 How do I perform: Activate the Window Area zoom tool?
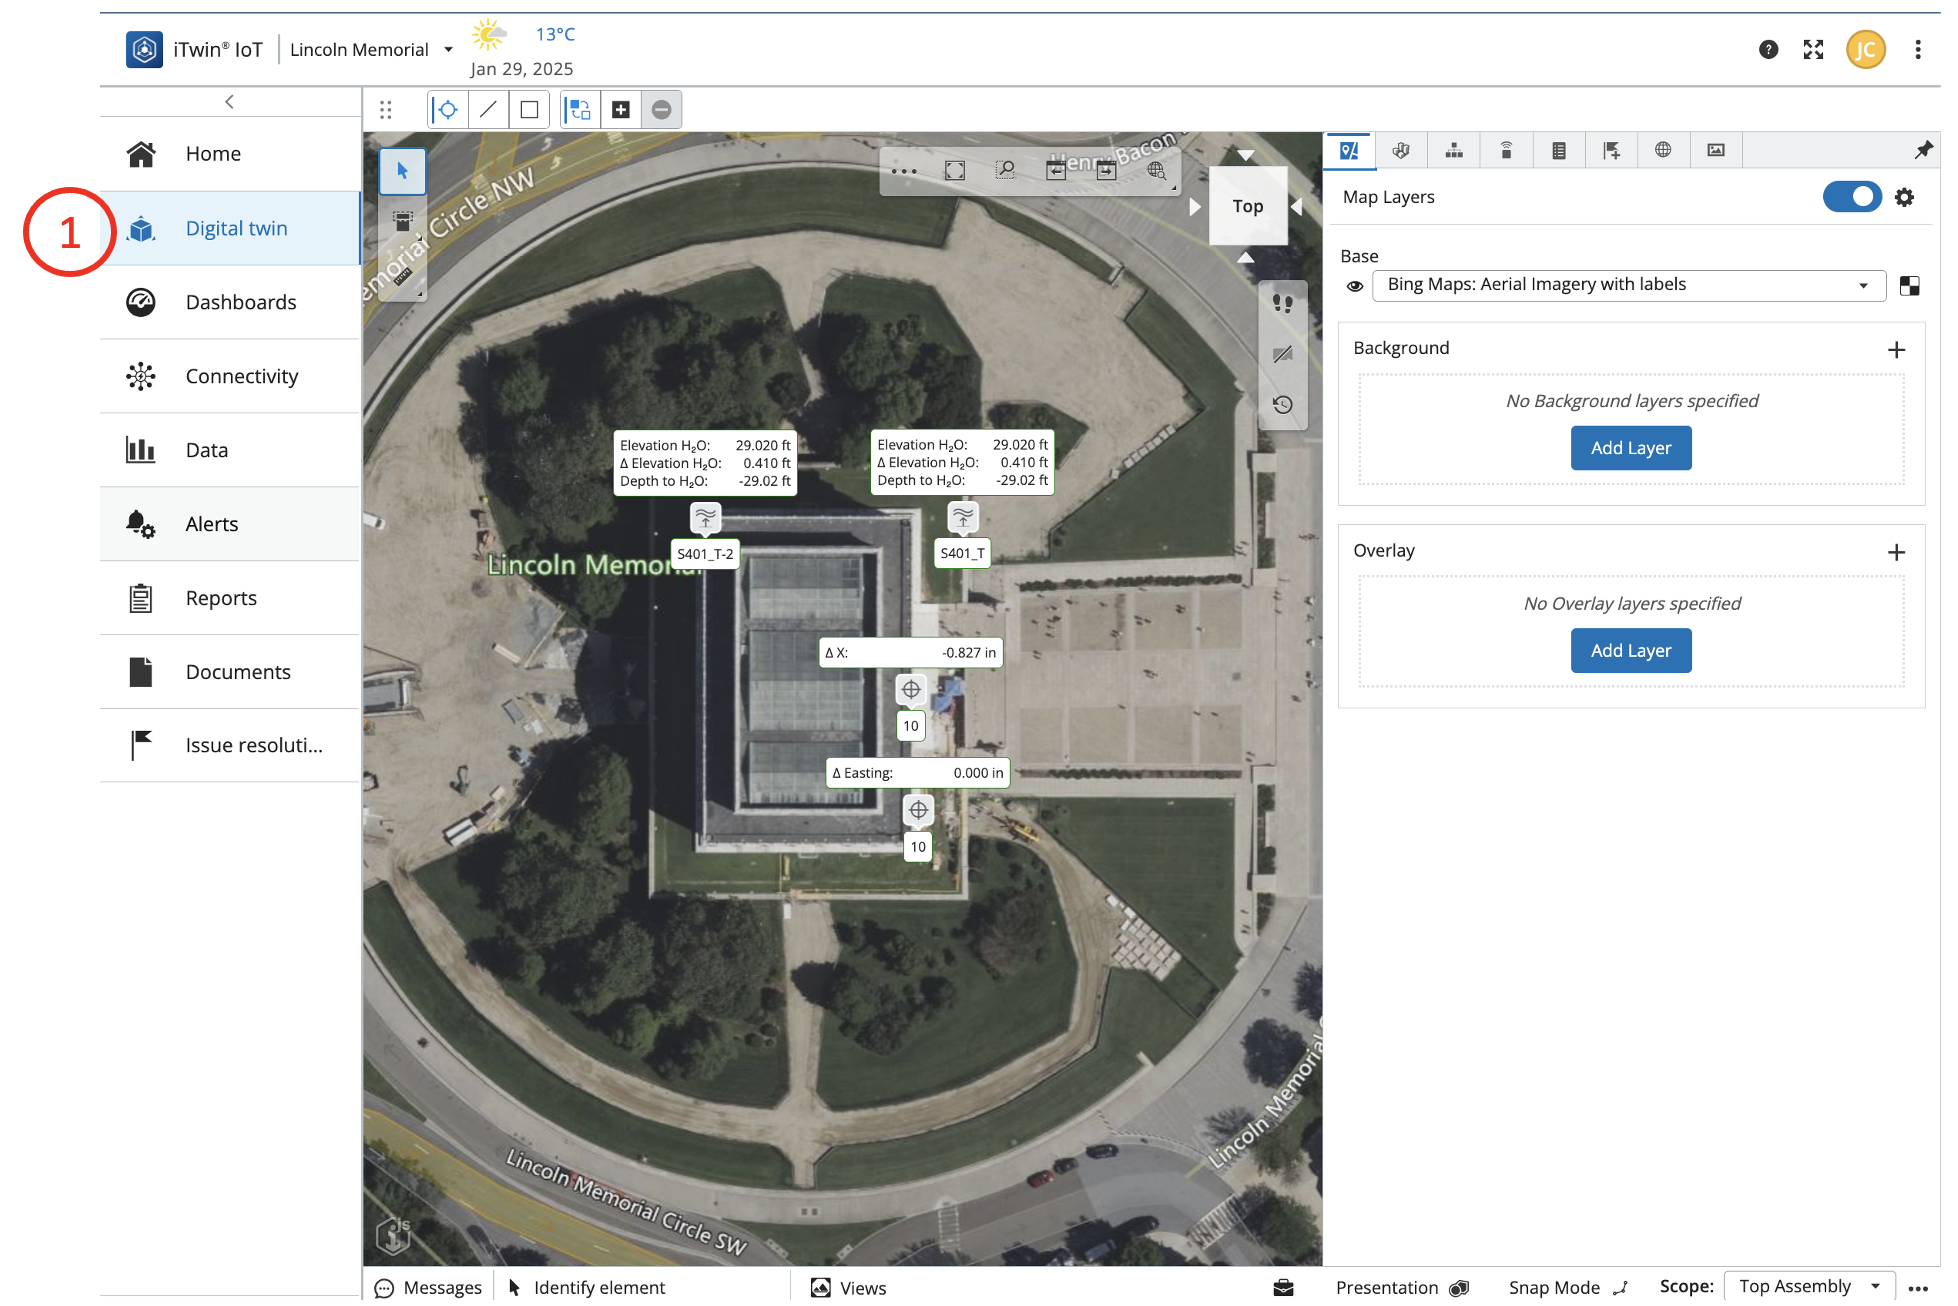tap(1005, 171)
